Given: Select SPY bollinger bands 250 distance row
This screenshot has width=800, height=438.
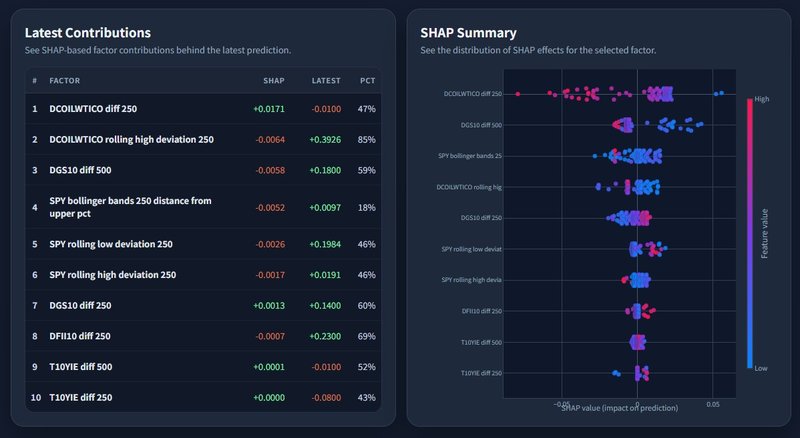Looking at the screenshot, I should pos(203,207).
